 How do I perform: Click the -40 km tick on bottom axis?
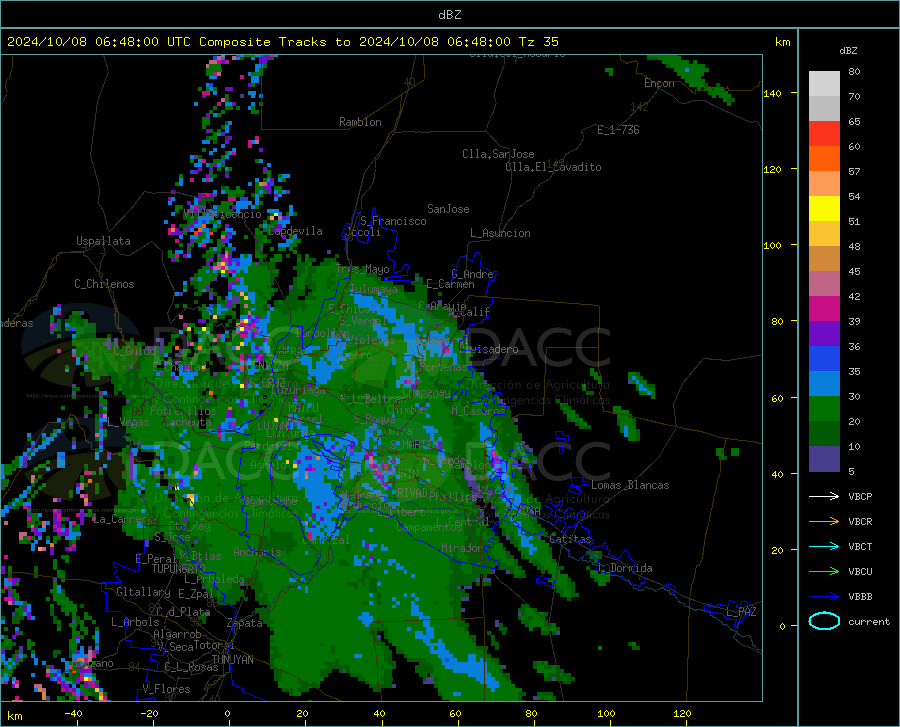pos(73,714)
